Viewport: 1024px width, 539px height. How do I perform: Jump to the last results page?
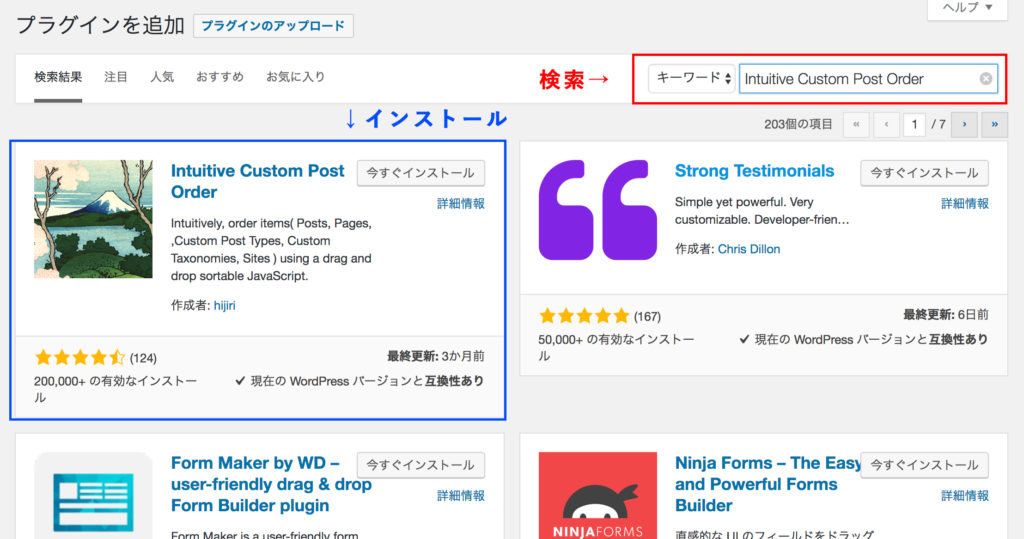[995, 124]
